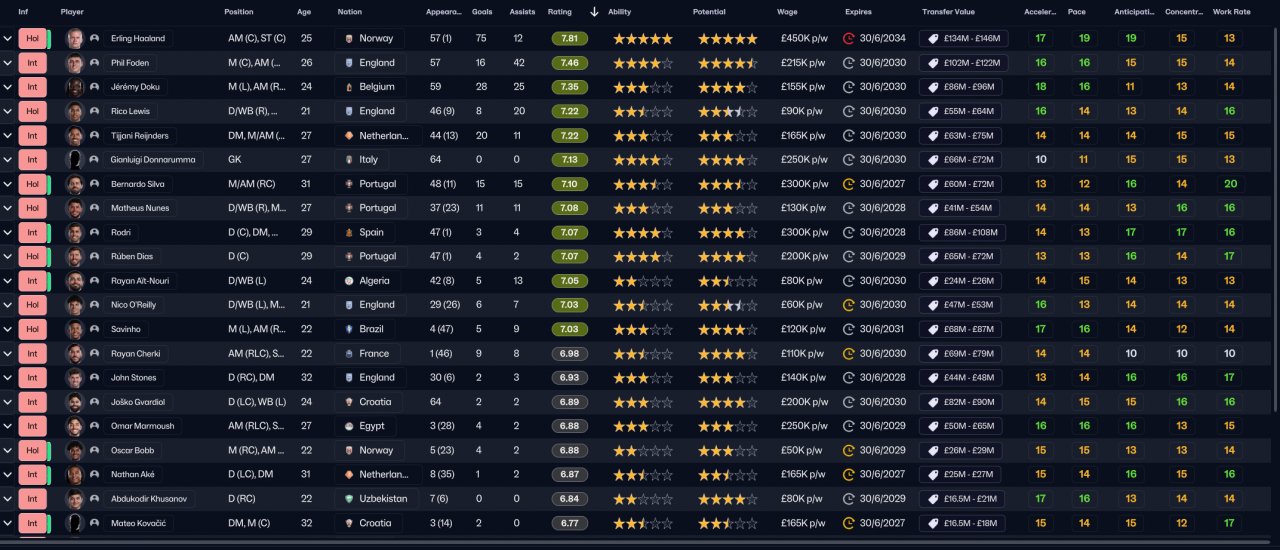Click the Int status badge for Phil Foden
Screen dimensions: 1280x550
point(32,63)
